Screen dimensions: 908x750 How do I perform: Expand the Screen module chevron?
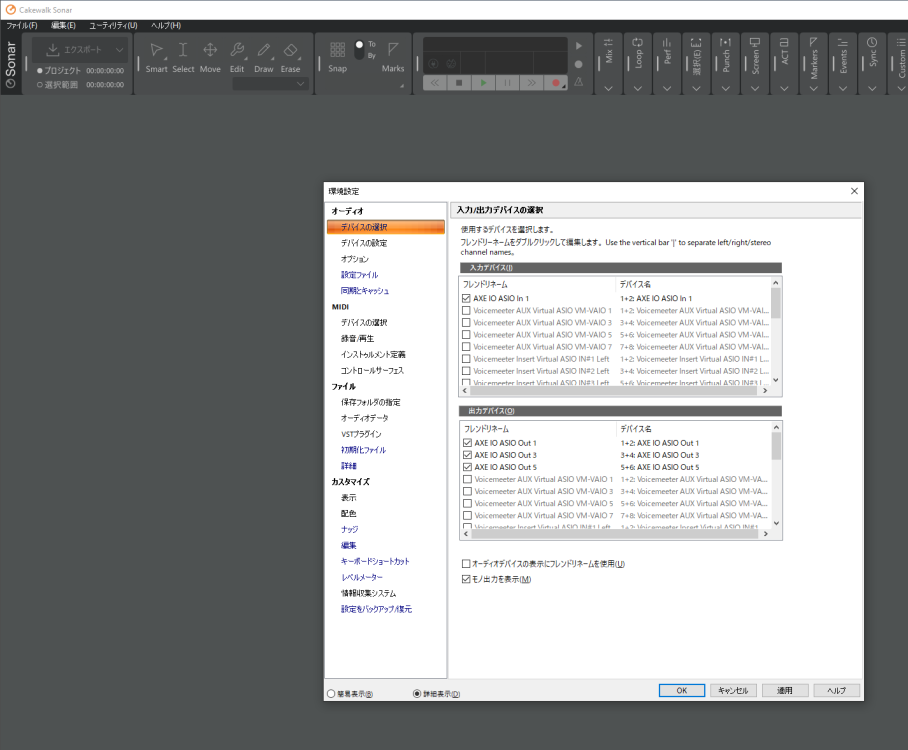(x=755, y=89)
